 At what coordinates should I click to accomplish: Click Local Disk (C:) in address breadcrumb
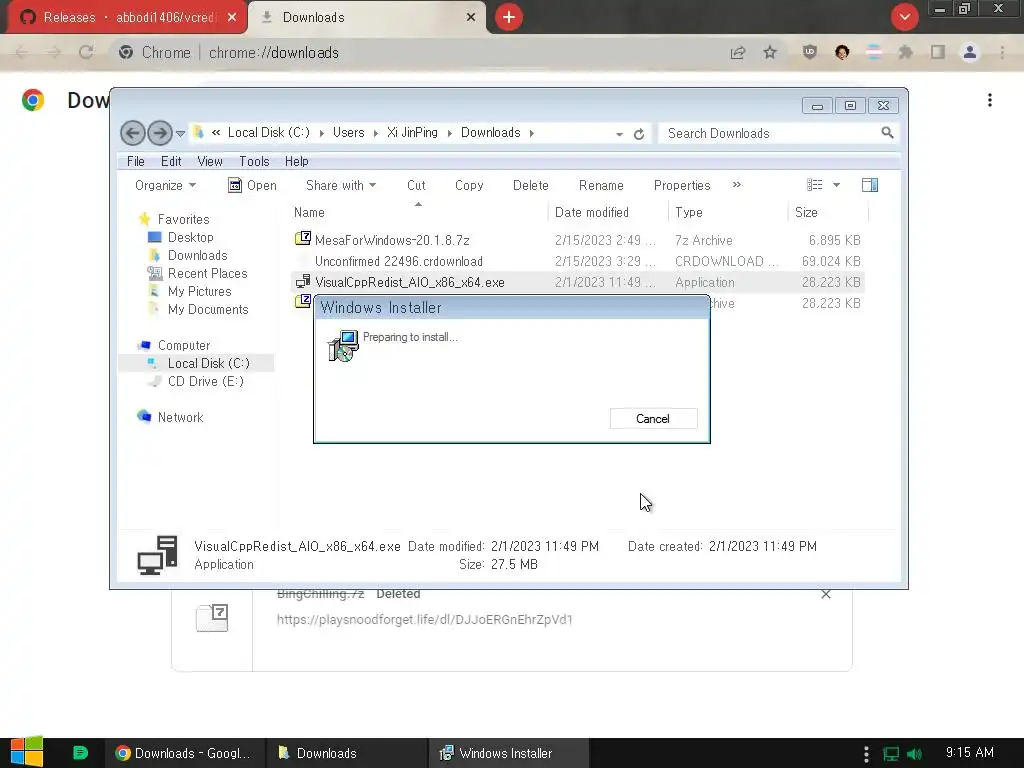pyautogui.click(x=268, y=133)
